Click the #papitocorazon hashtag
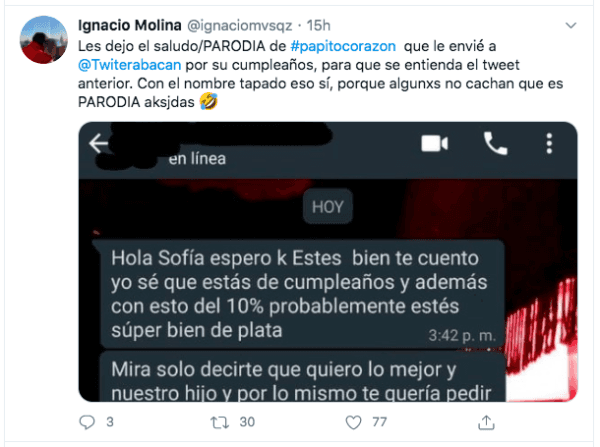 click(343, 46)
